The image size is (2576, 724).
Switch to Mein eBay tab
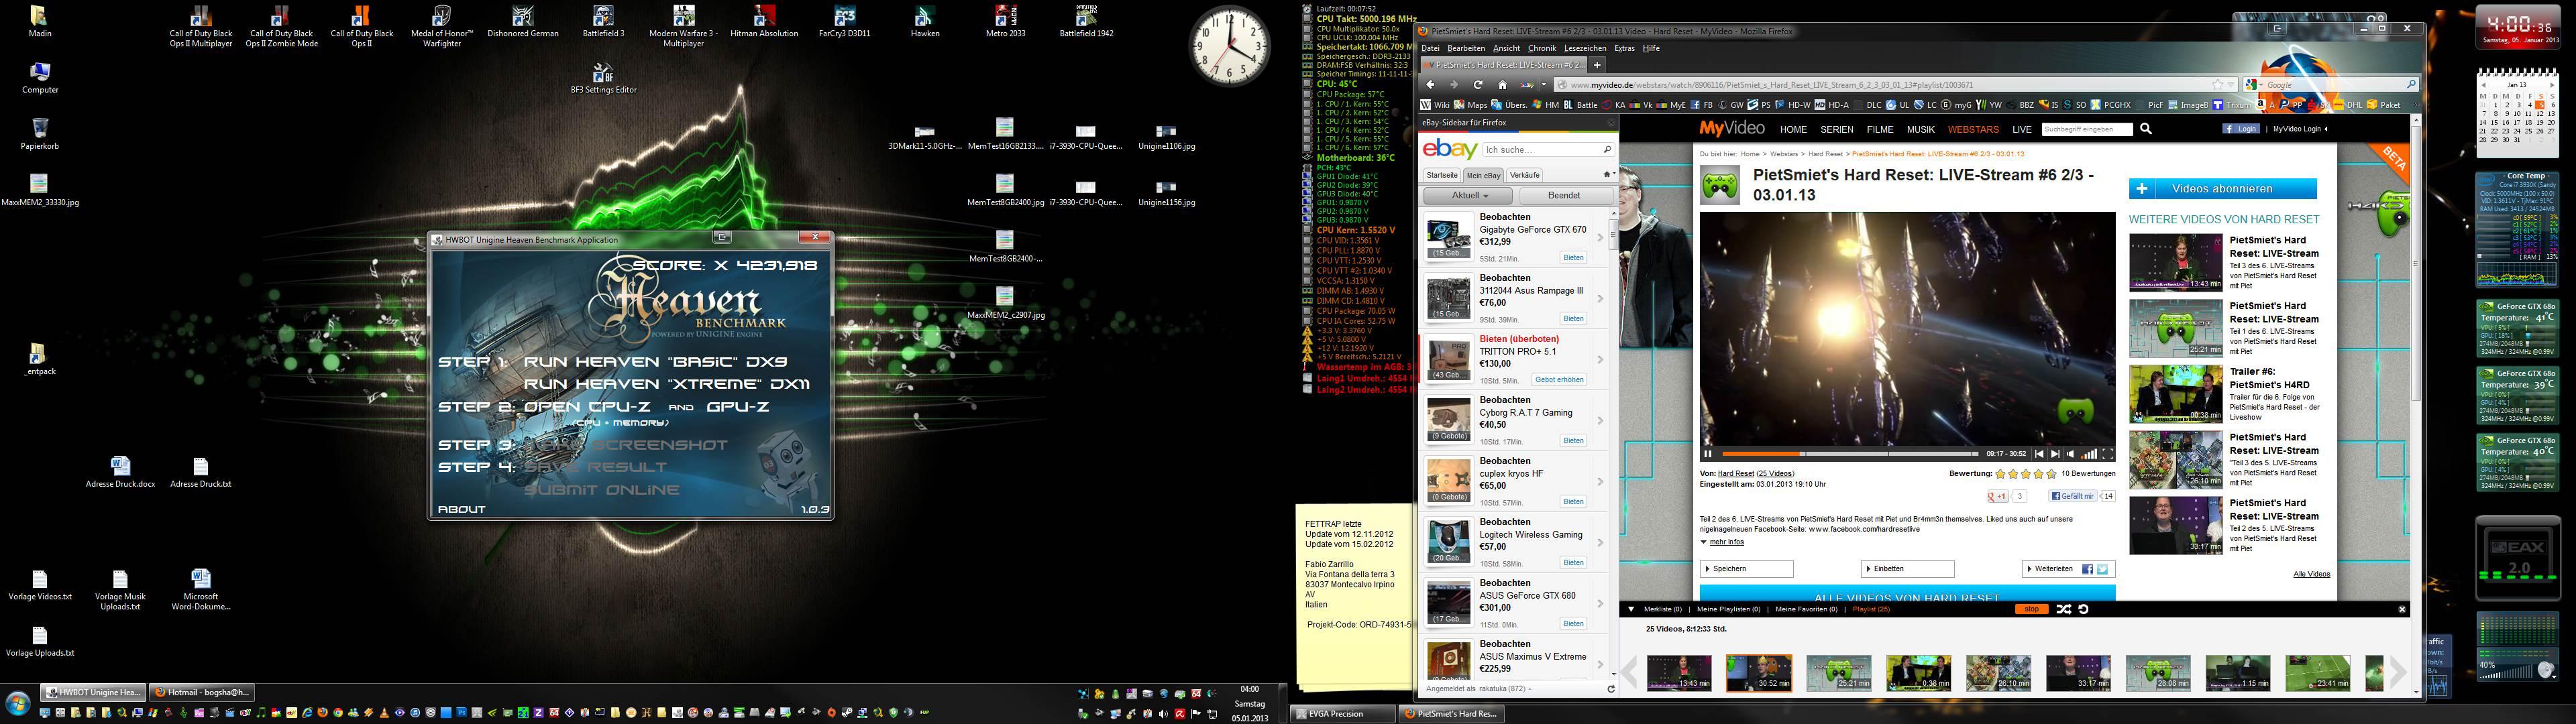tap(1483, 175)
